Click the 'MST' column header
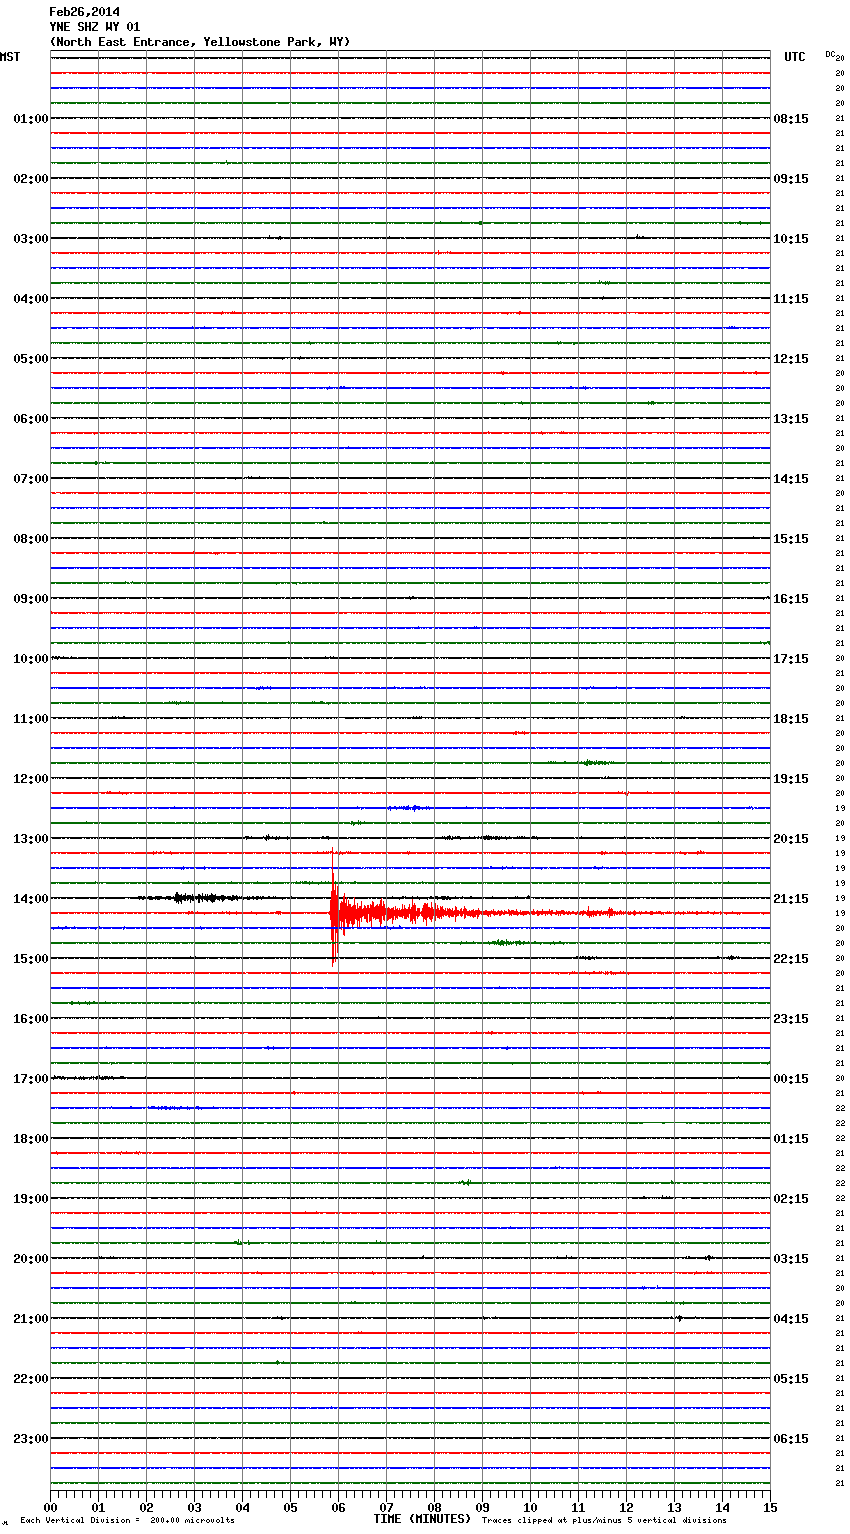The height and width of the screenshot is (1534, 850). [x=10, y=57]
